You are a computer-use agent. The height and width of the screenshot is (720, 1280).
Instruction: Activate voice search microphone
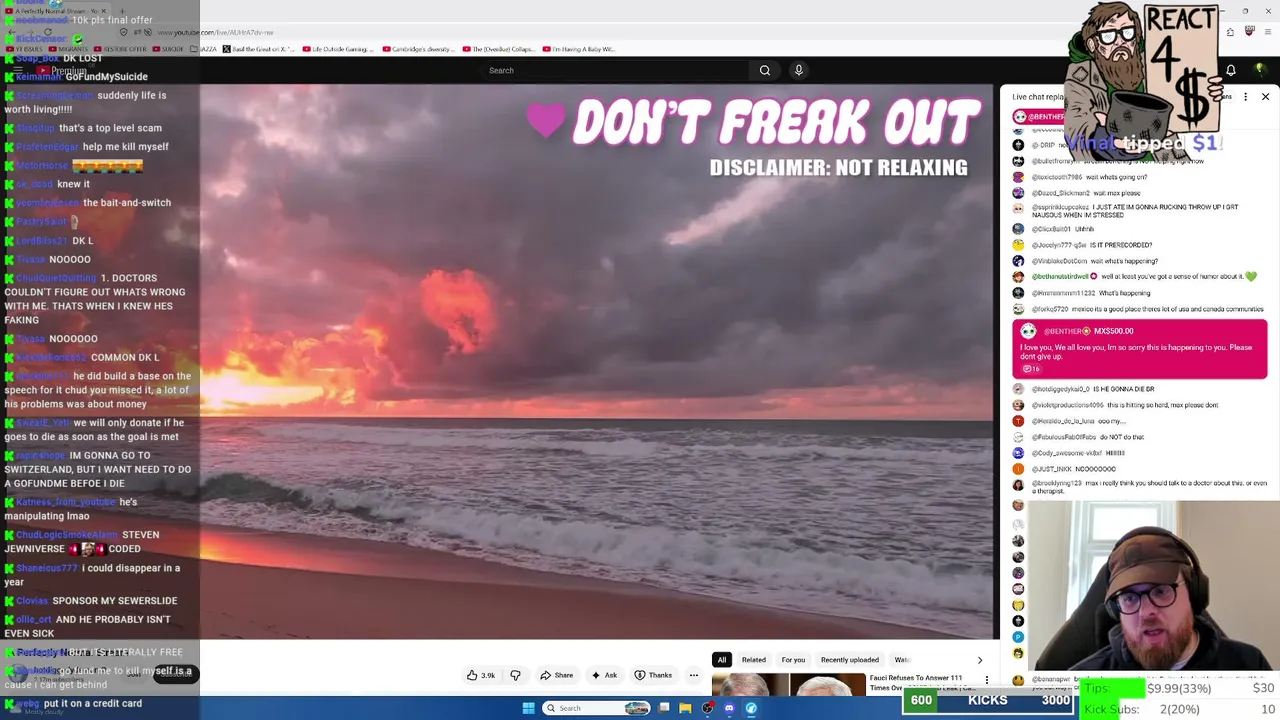[x=798, y=70]
